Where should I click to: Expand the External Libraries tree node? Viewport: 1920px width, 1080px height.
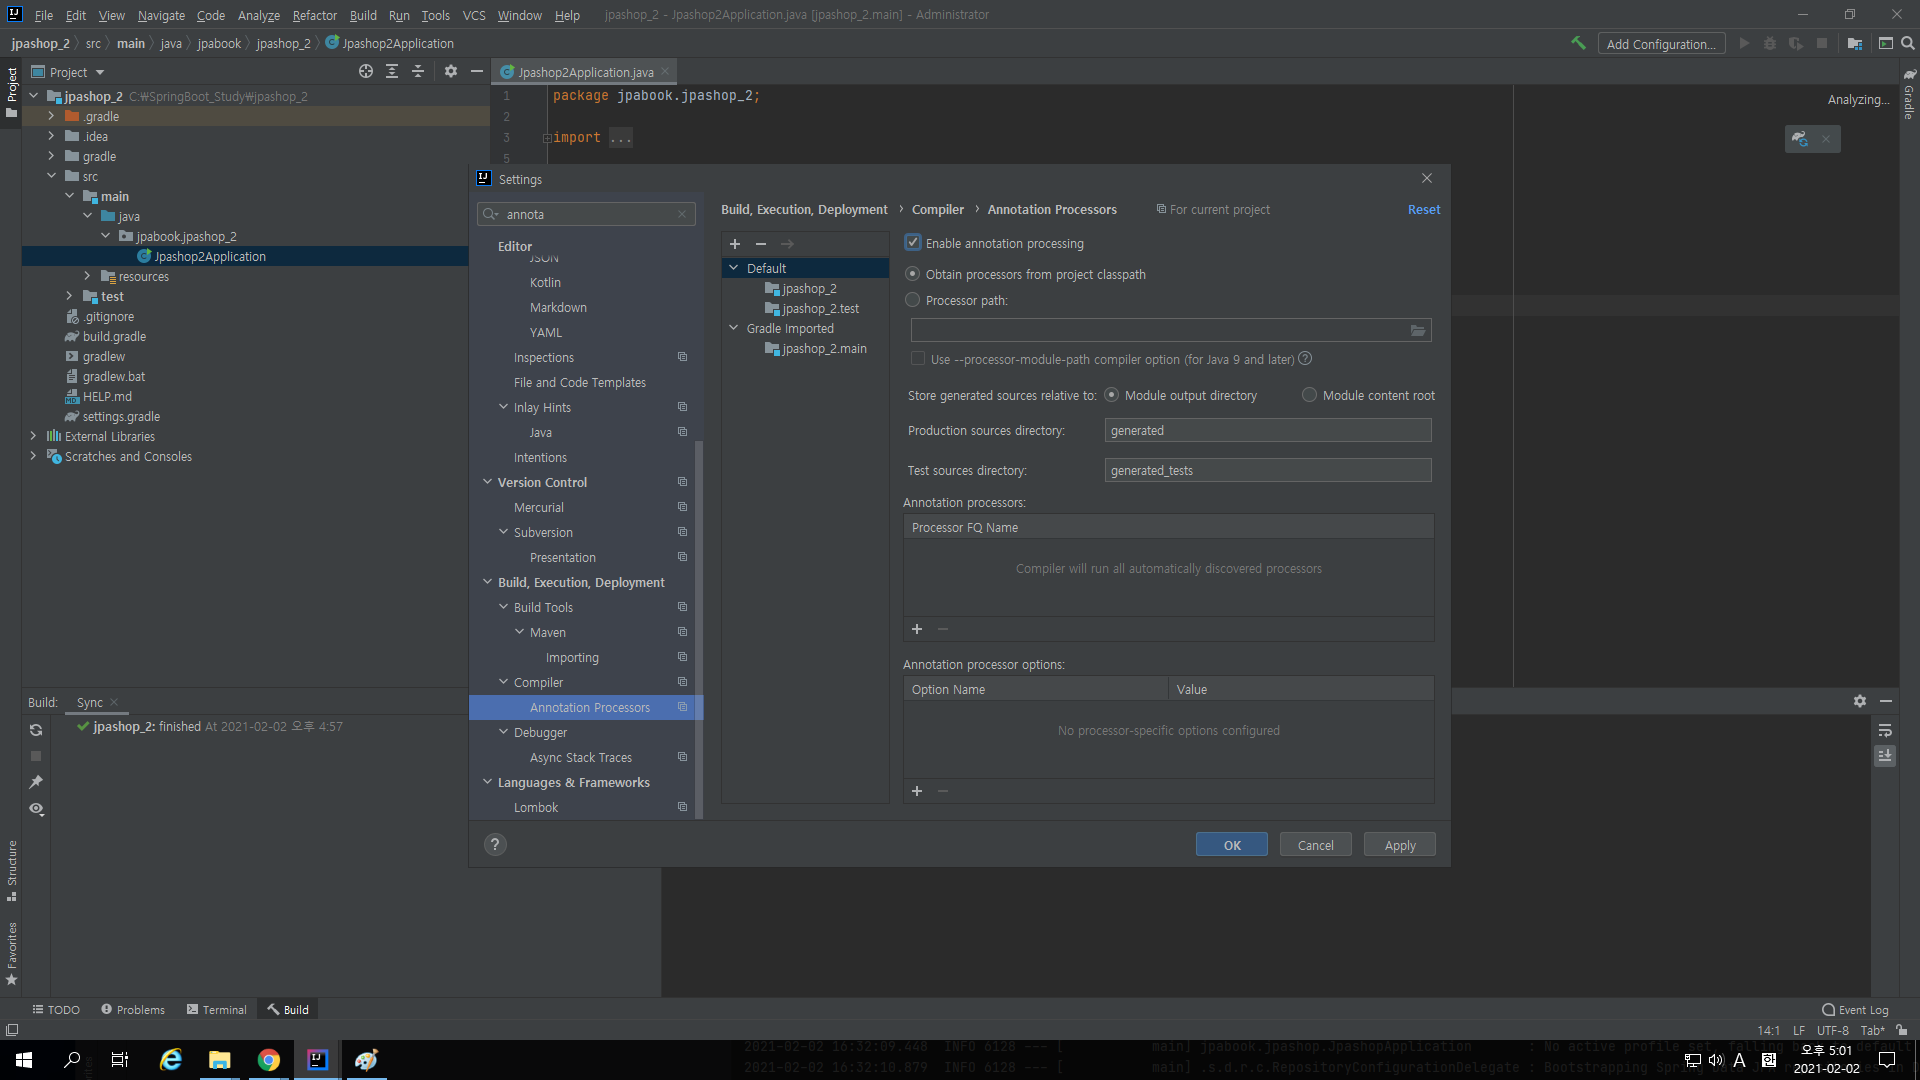click(x=33, y=436)
